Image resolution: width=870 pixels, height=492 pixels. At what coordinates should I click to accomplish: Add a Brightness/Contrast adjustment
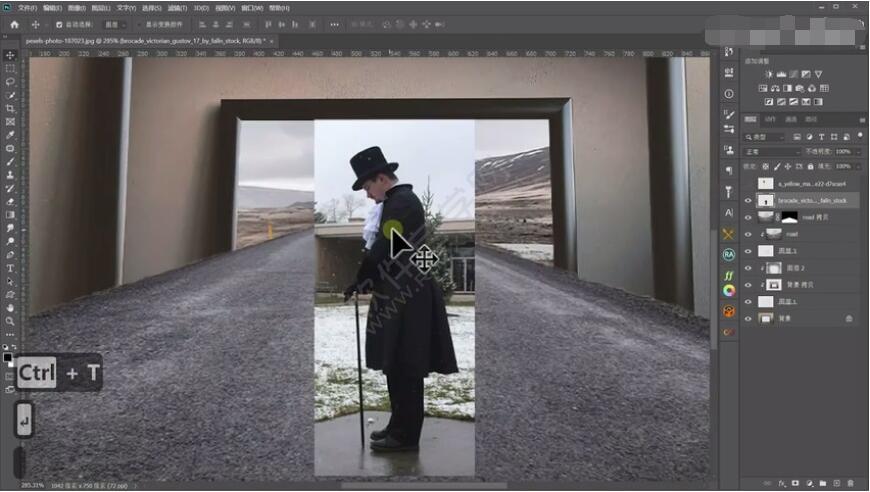point(769,74)
